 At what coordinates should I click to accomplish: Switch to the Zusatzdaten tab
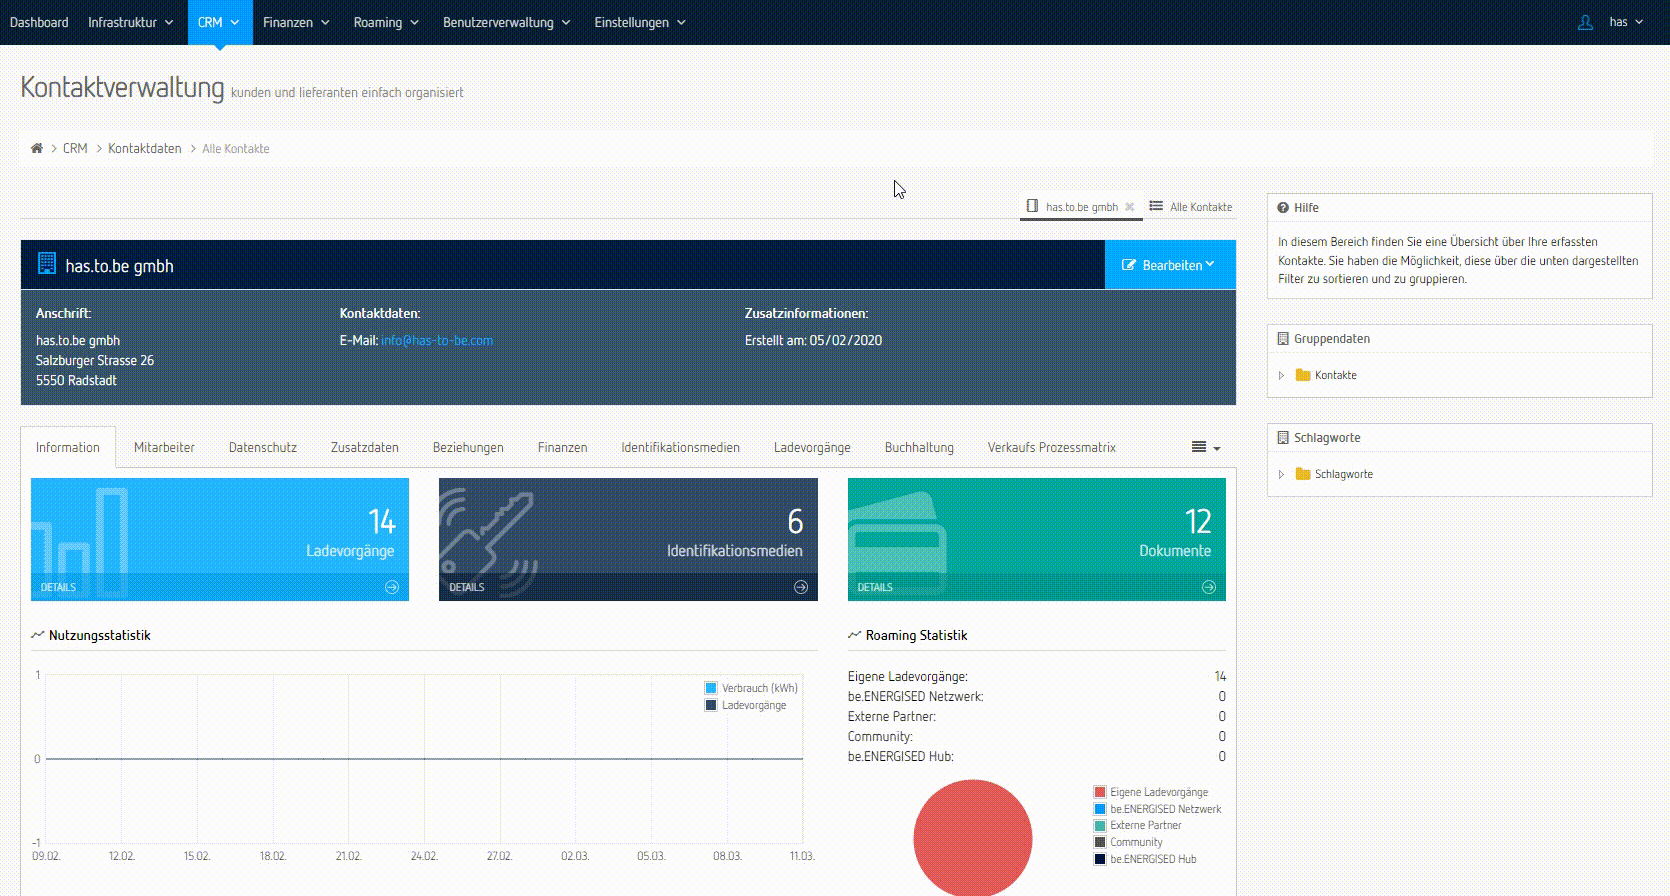click(x=365, y=447)
